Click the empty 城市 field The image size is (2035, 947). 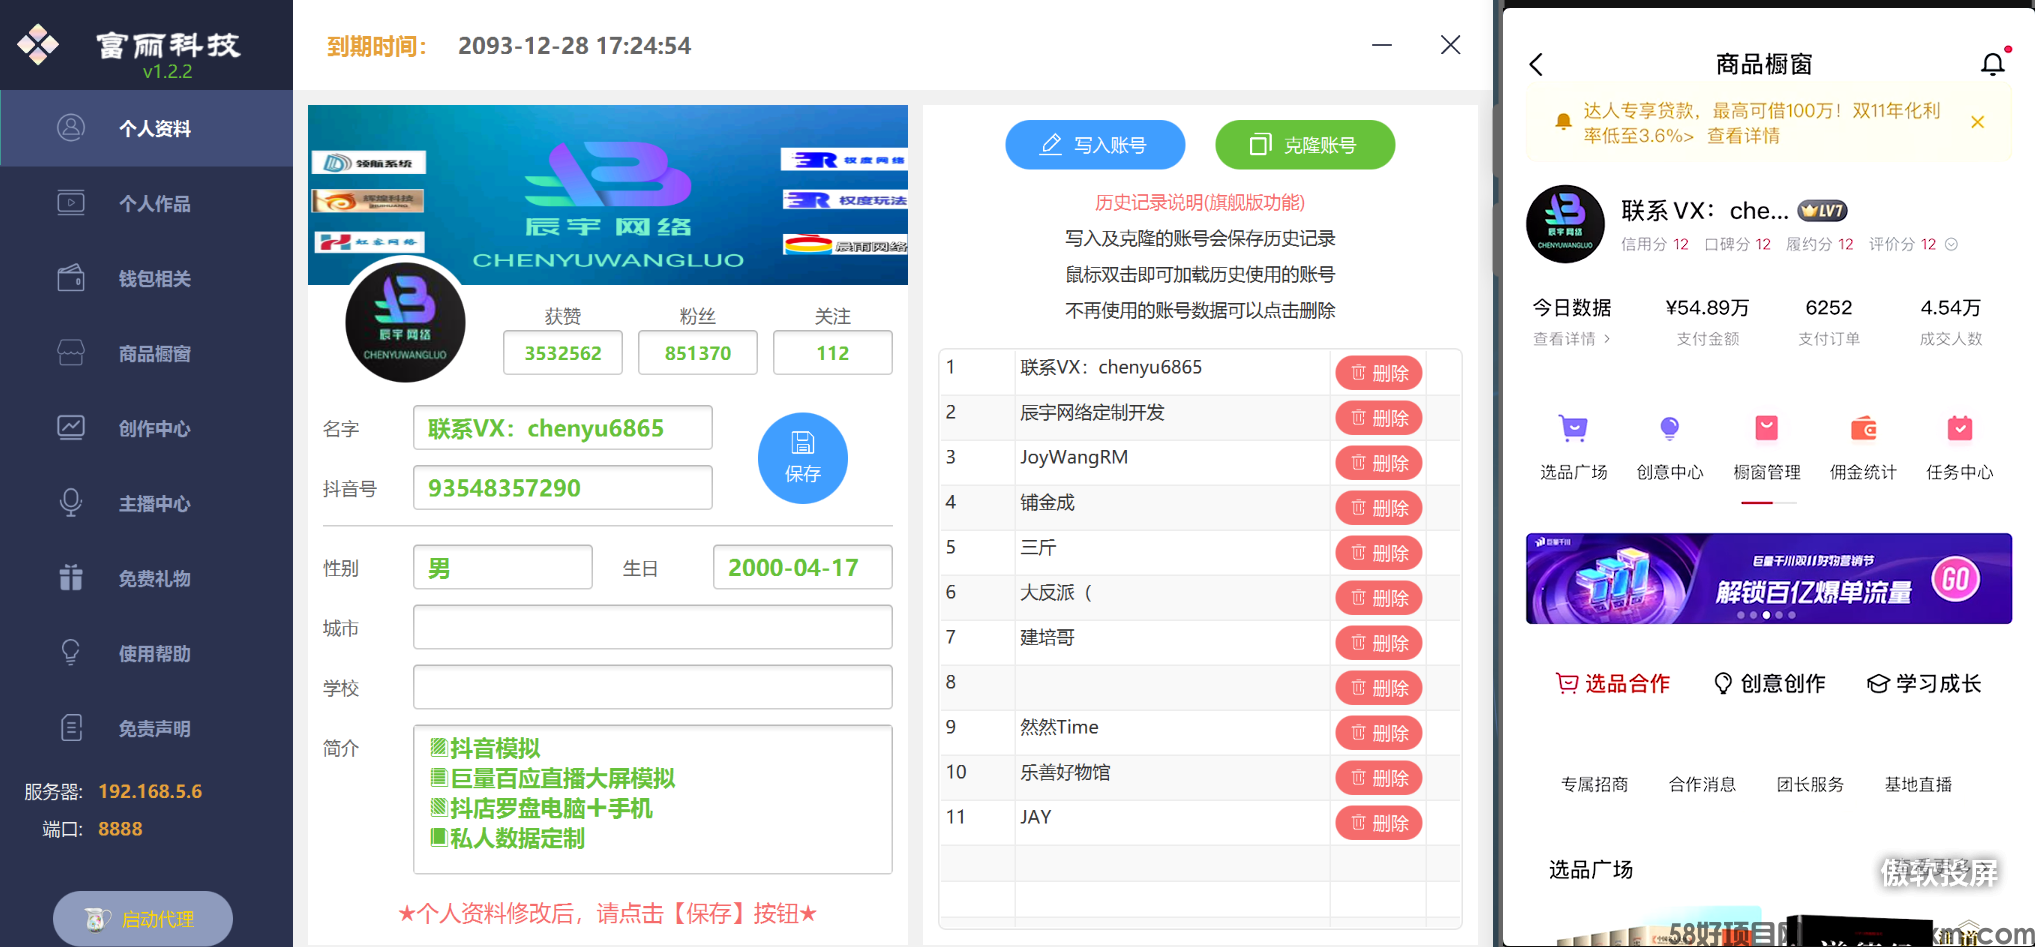653,627
